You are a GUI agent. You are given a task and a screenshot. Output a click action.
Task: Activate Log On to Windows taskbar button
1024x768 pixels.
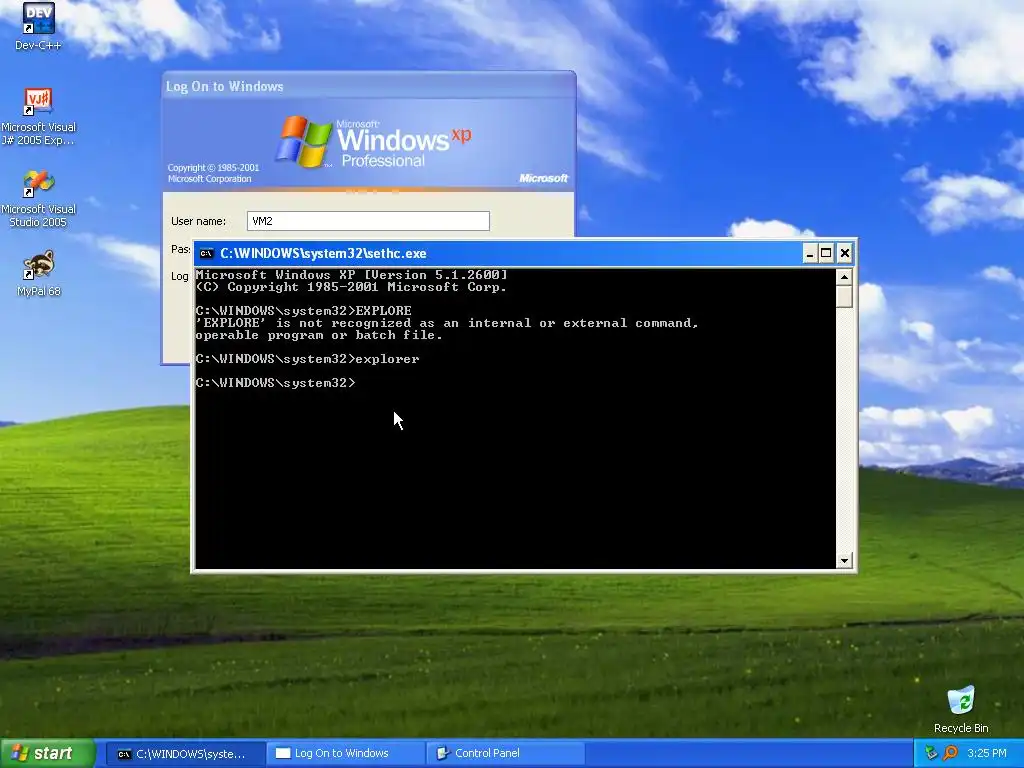(x=345, y=754)
